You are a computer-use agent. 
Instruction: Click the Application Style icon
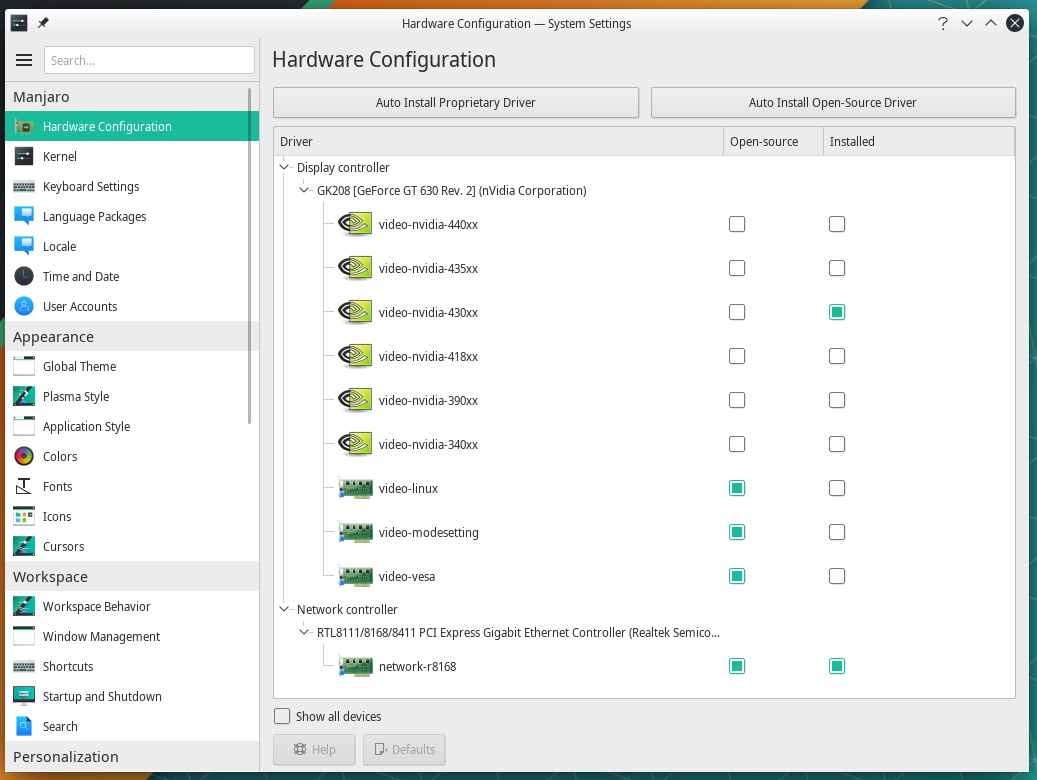click(x=24, y=427)
